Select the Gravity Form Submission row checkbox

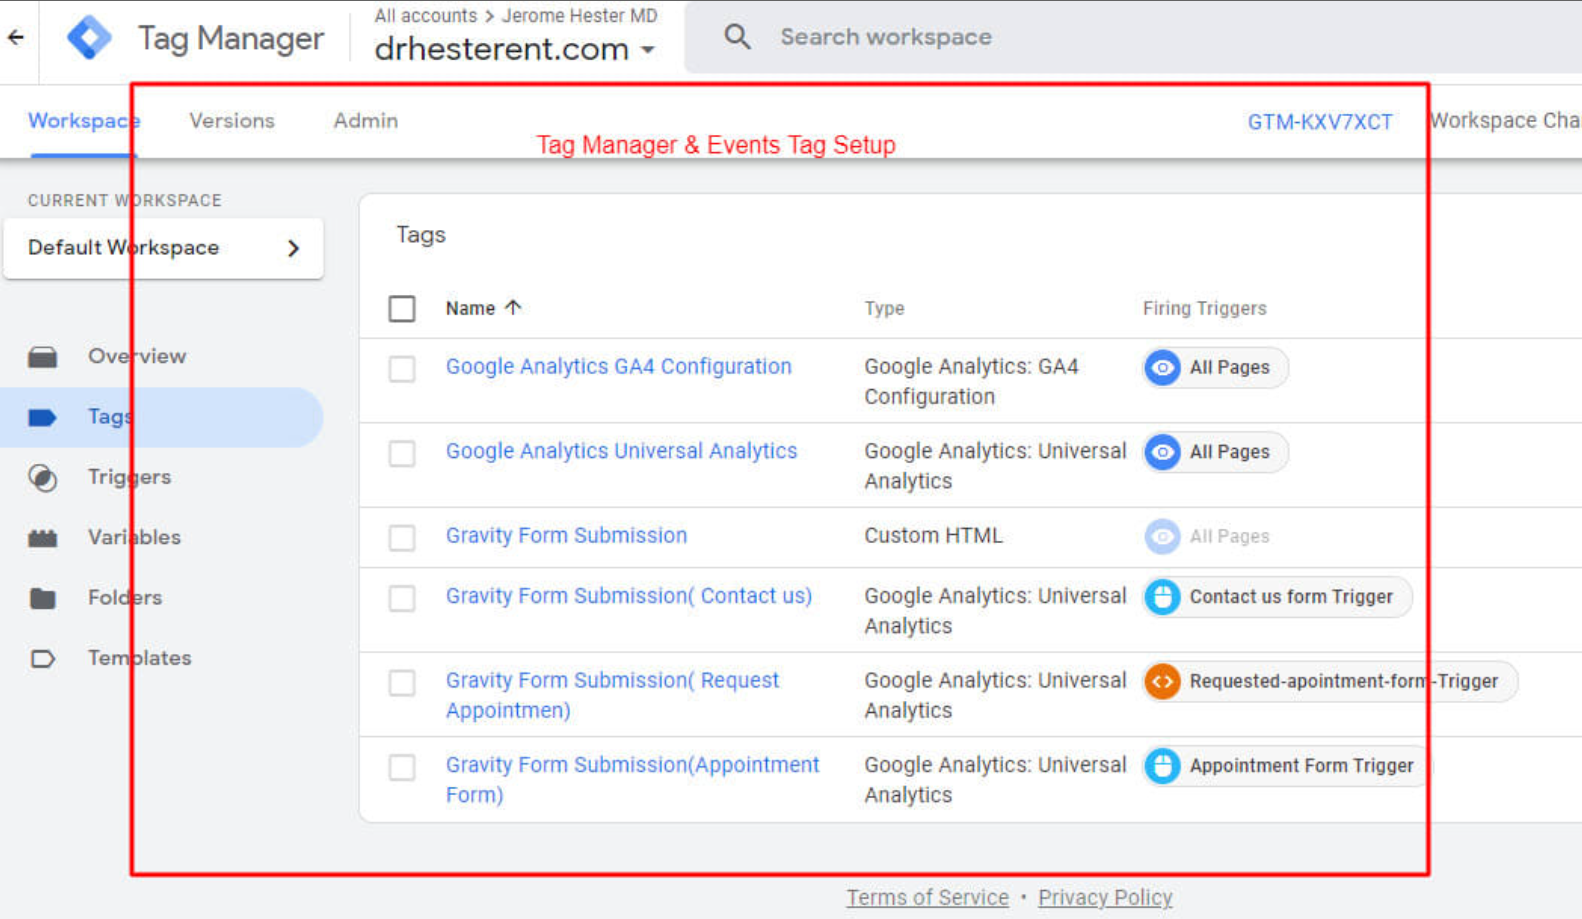point(402,538)
